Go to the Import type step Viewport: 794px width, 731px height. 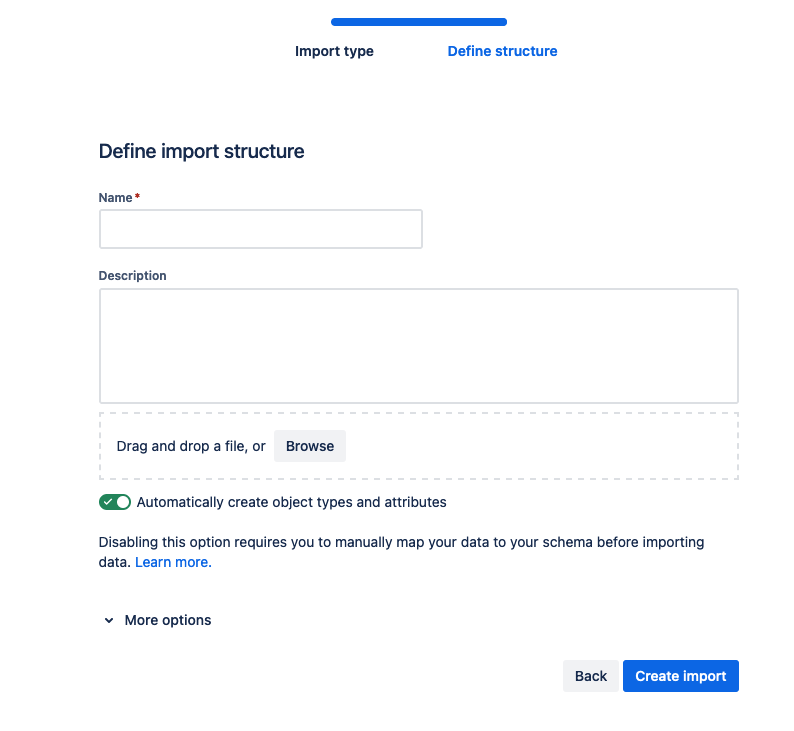[x=334, y=51]
